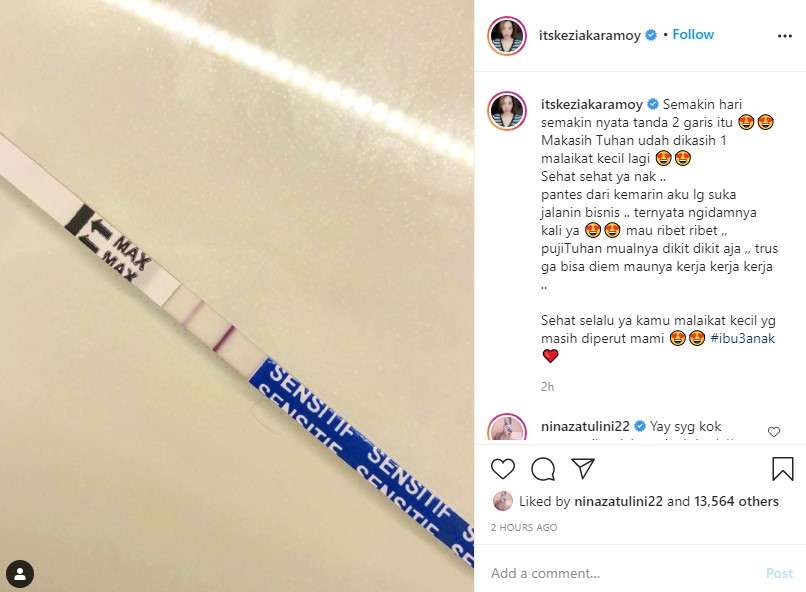This screenshot has width=806, height=592.
Task: Click ninazatulini22 in the Liked by line
Action: click(618, 501)
